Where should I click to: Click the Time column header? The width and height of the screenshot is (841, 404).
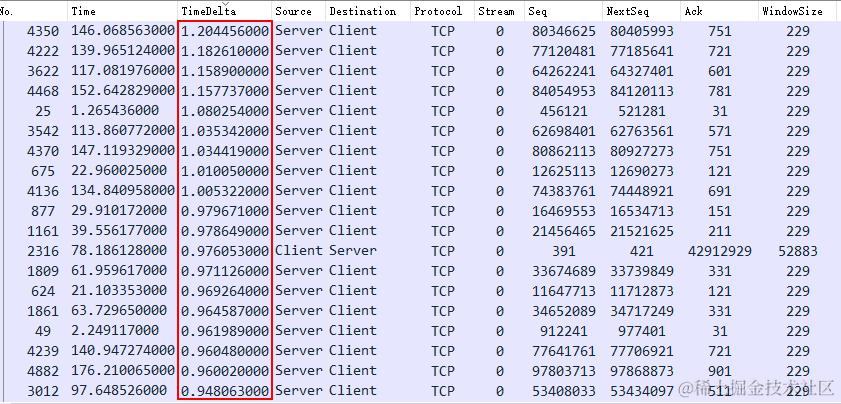(x=122, y=11)
